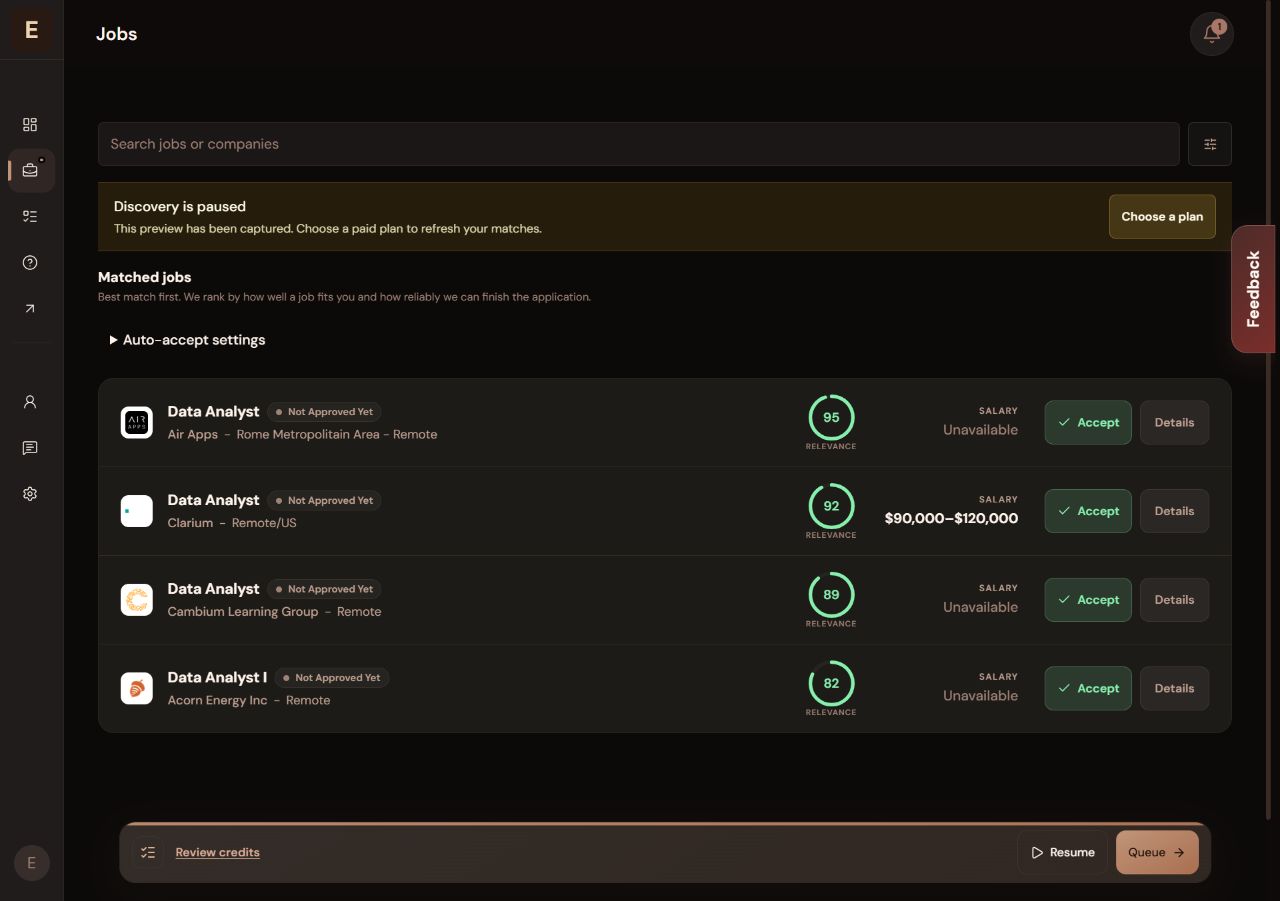Open the help question mark icon
The height and width of the screenshot is (901, 1280).
[30, 263]
